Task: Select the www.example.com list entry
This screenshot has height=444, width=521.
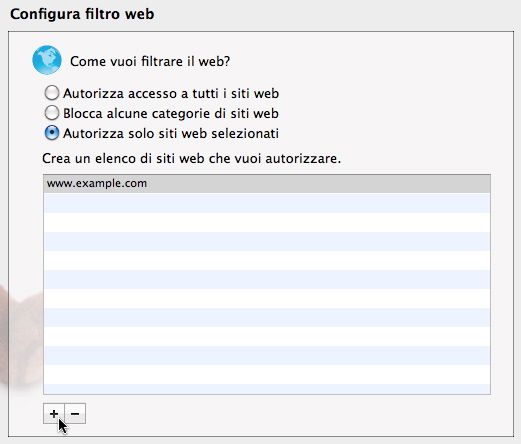Action: 267,184
